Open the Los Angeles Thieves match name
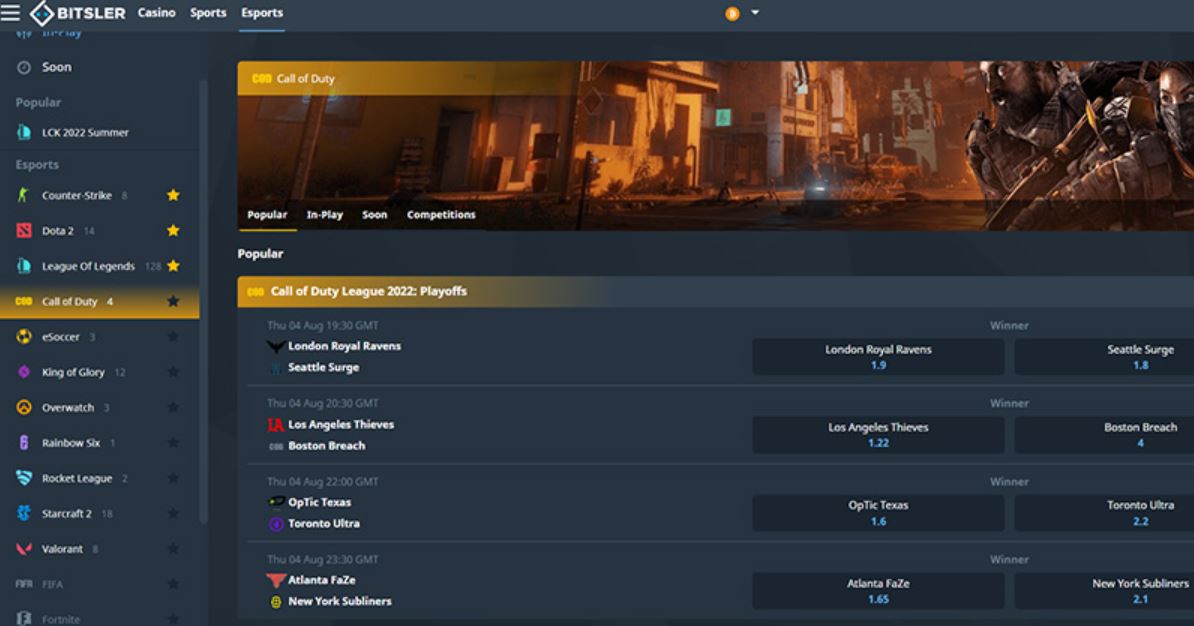Viewport: 1194px width, 626px height. point(341,424)
